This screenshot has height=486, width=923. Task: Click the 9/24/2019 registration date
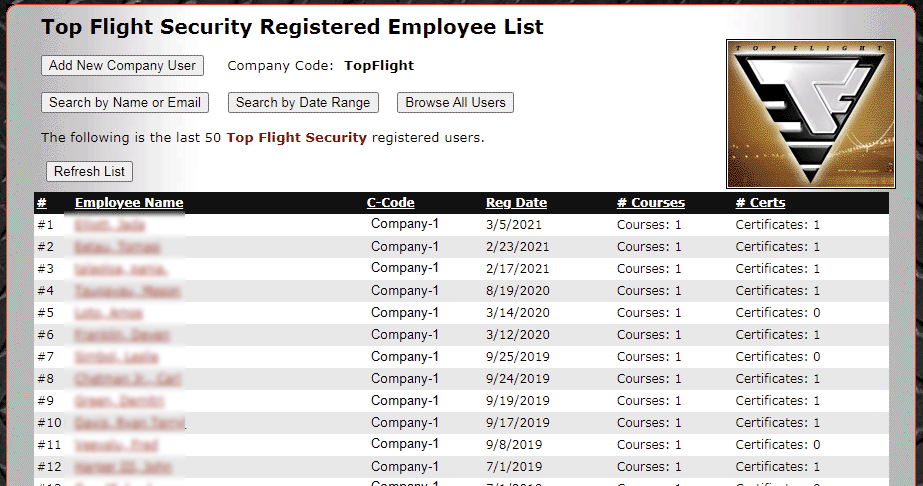(517, 379)
